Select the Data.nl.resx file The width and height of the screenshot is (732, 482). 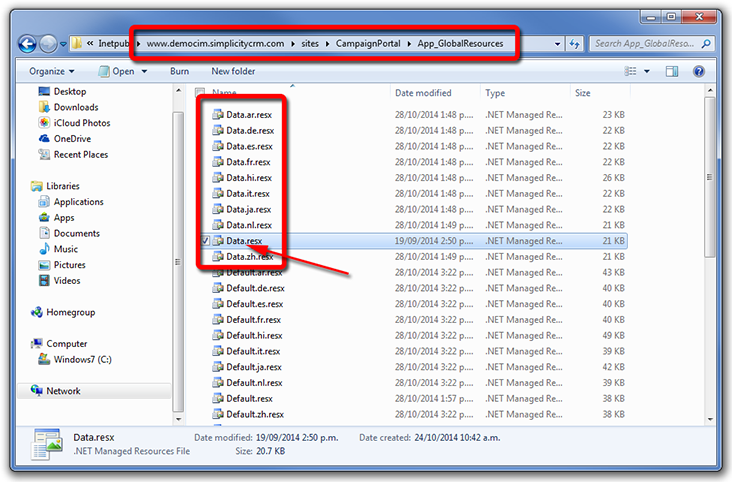[249, 225]
